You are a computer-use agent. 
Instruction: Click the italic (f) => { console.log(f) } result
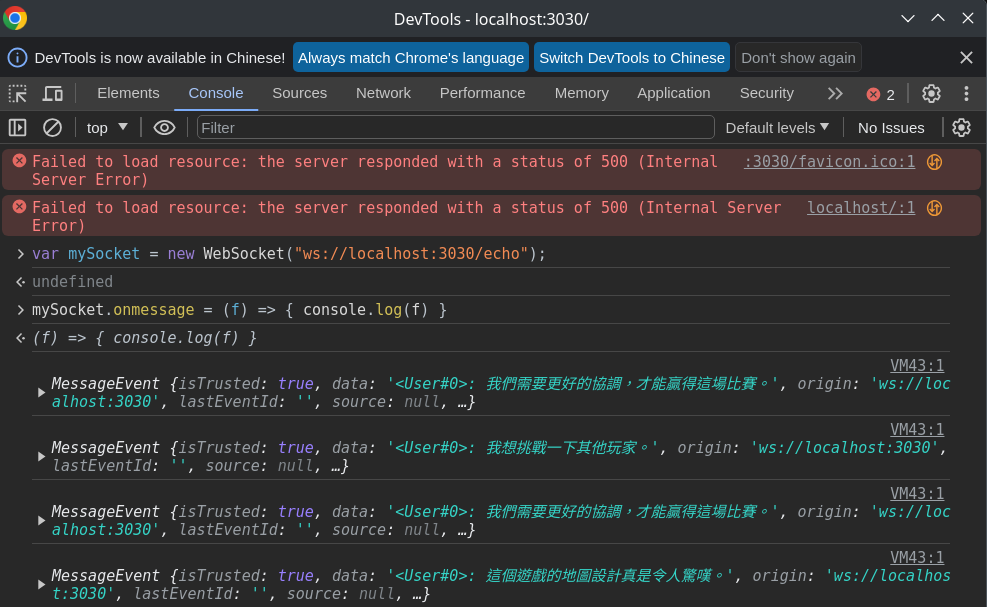[x=145, y=338]
